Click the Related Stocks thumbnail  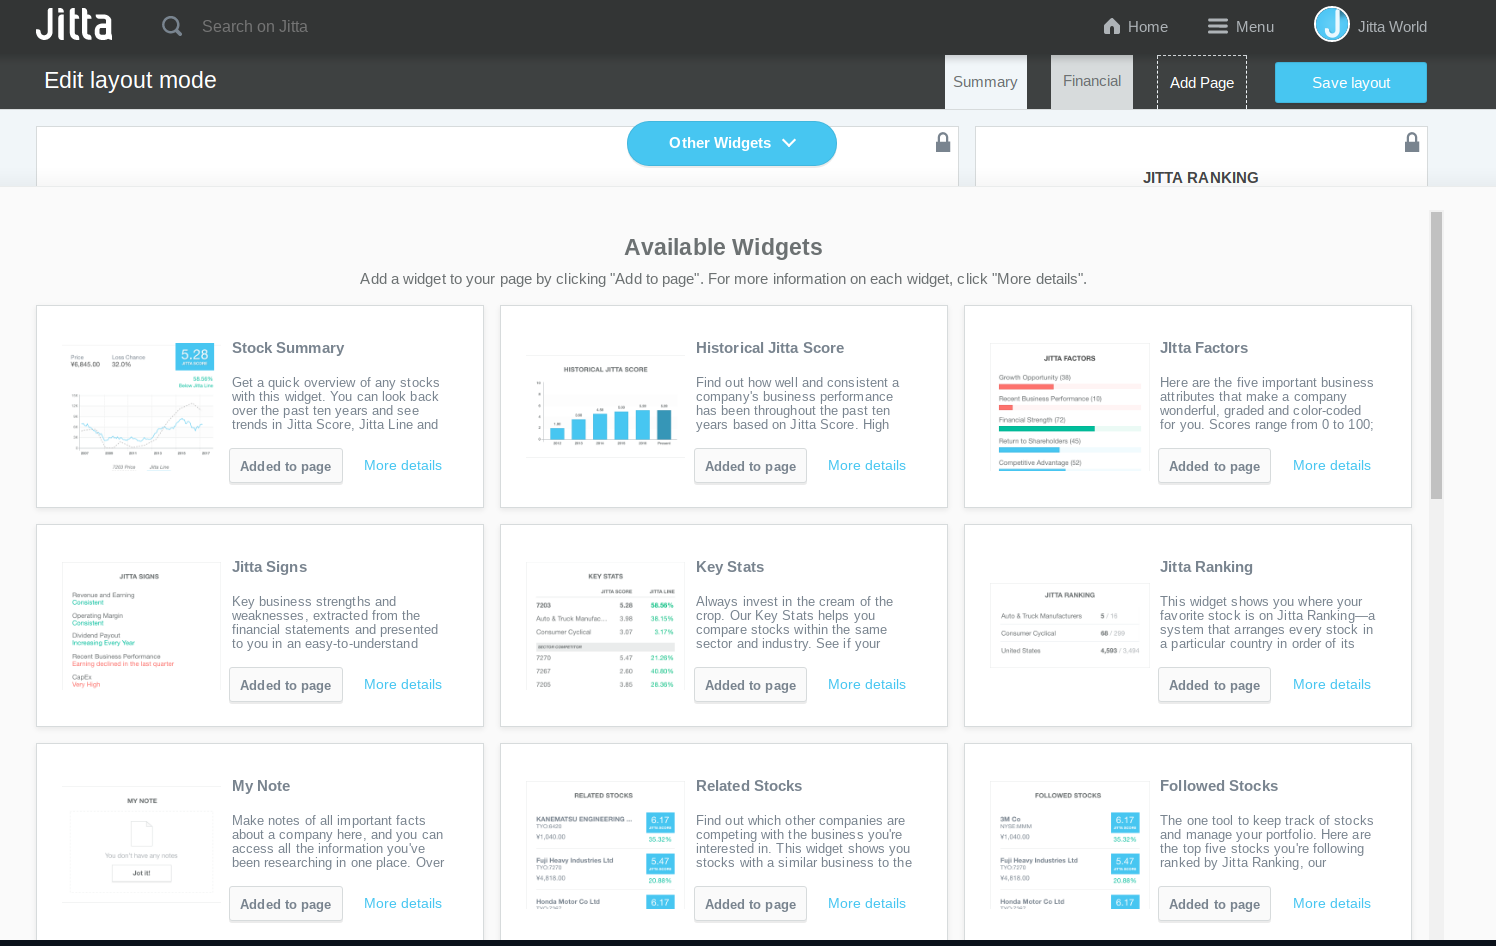tap(605, 845)
